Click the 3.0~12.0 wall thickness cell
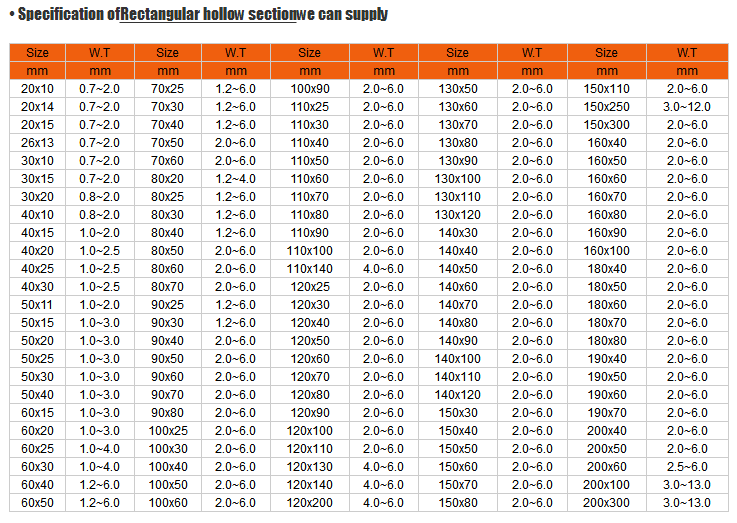 click(x=686, y=107)
